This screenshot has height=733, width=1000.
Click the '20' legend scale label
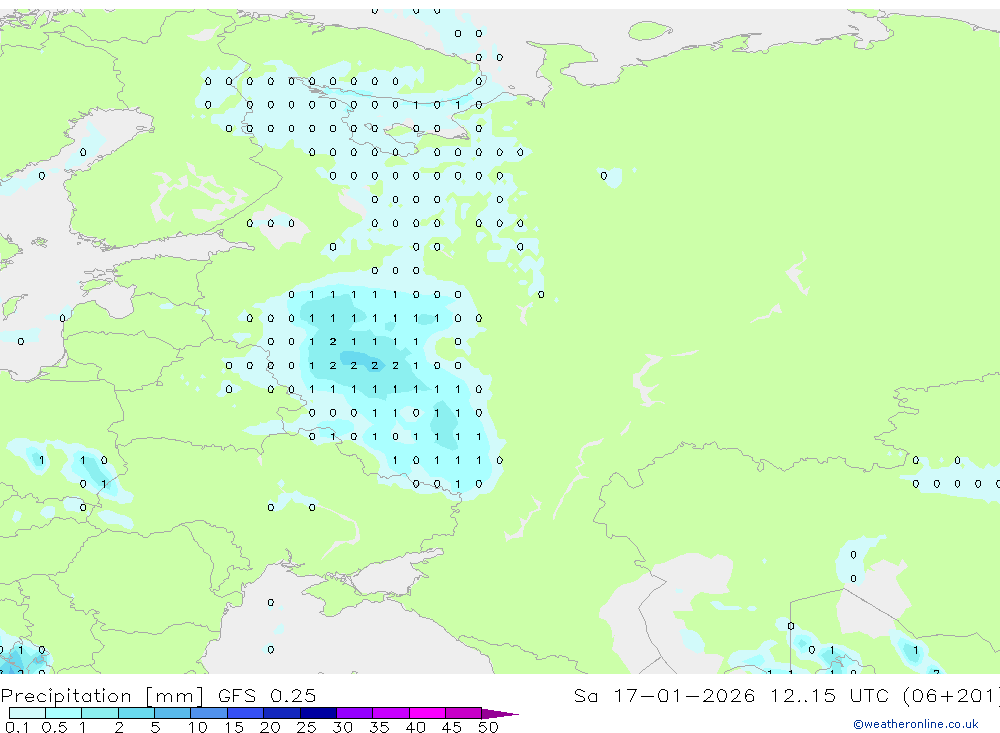[270, 727]
